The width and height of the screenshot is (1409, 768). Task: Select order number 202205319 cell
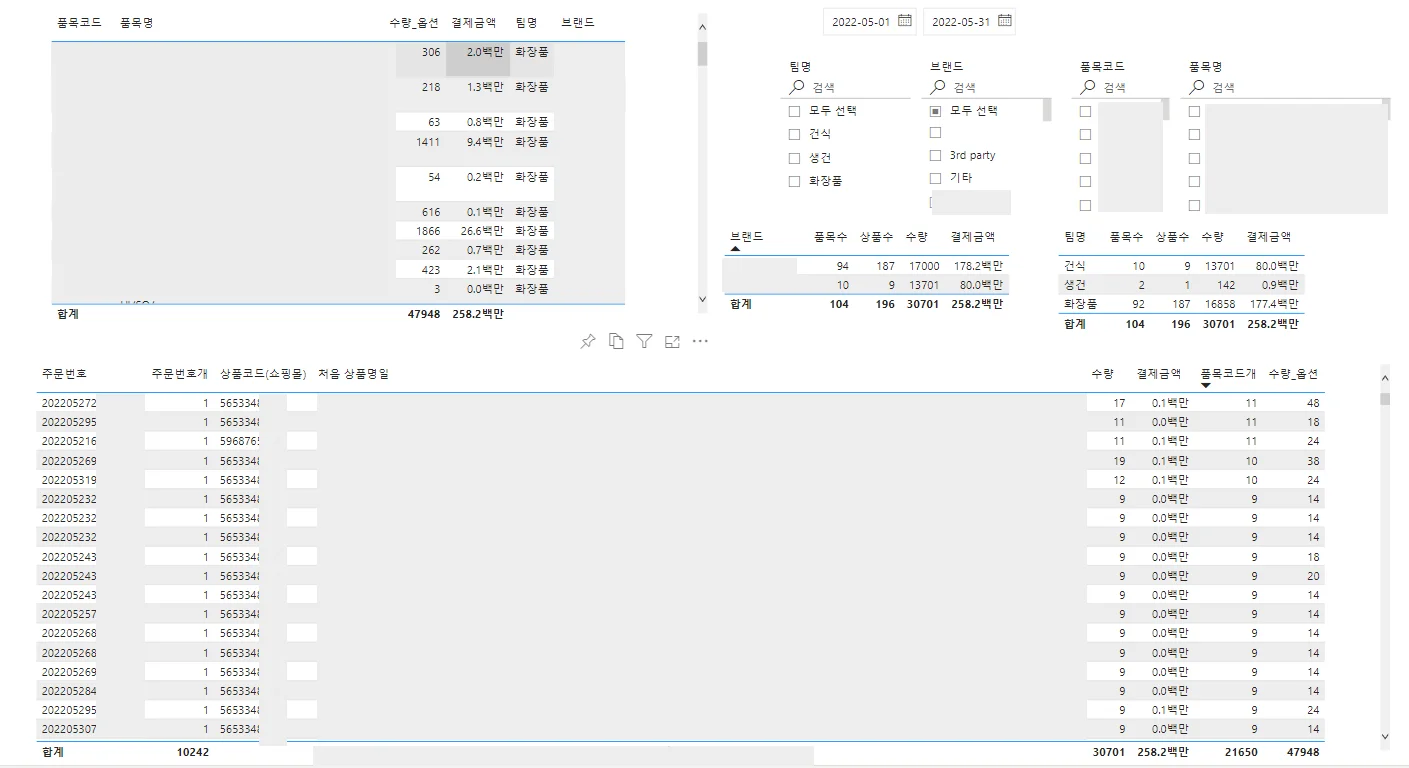pos(69,480)
